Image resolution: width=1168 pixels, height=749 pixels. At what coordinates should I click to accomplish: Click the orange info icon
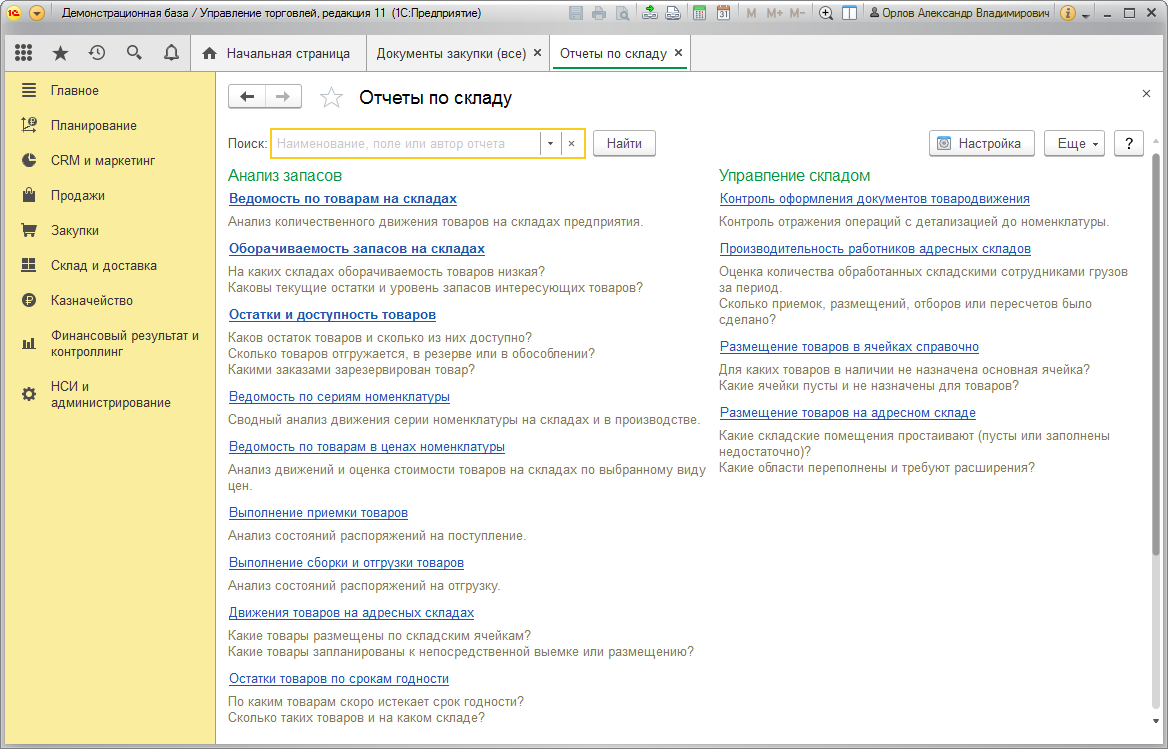[1068, 13]
